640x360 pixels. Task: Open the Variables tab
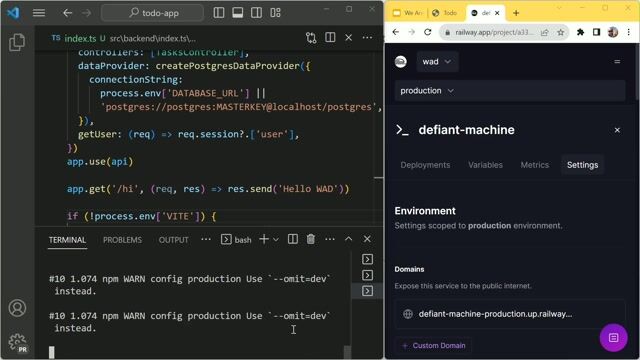485,165
